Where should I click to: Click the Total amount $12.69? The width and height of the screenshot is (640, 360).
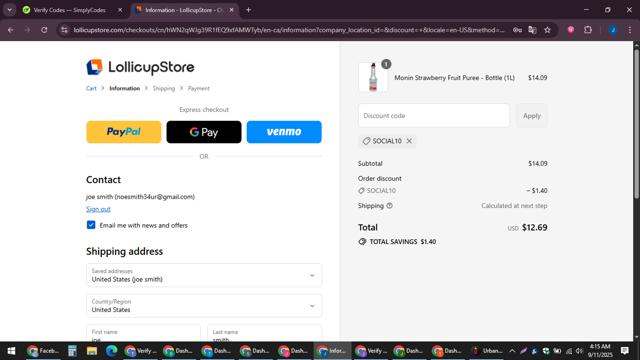tap(534, 227)
